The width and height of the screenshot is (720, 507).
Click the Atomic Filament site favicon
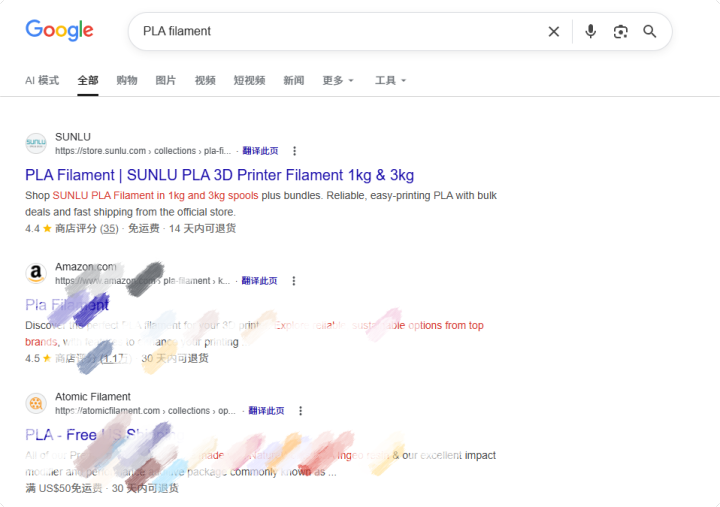(x=36, y=403)
